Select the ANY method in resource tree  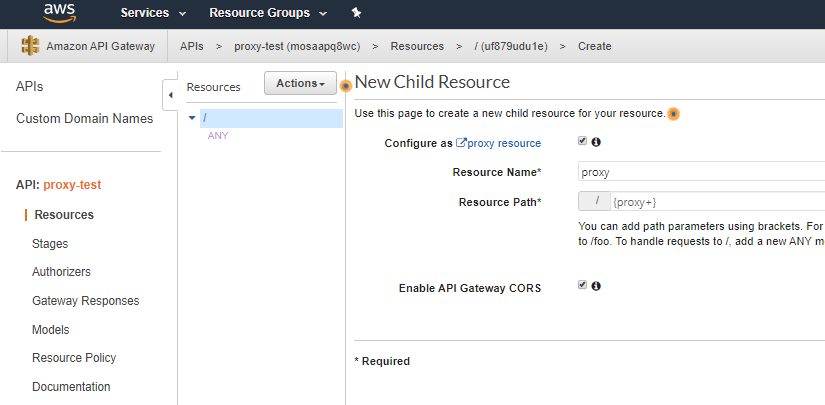(218, 135)
